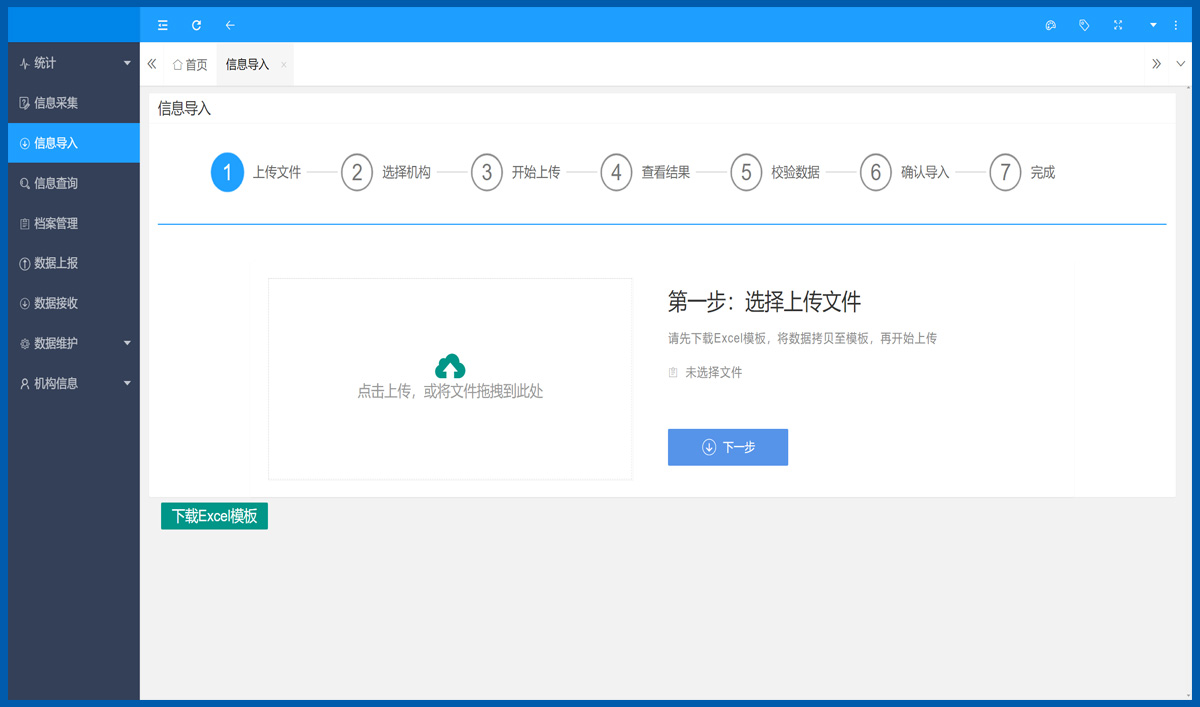Toggle the sidebar collapse menu icon
The height and width of the screenshot is (707, 1200).
click(163, 25)
